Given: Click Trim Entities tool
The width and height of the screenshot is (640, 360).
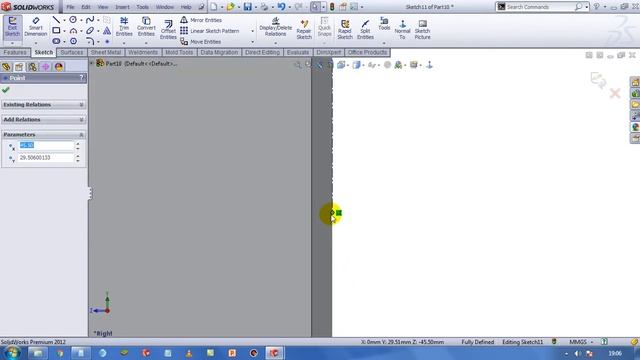Looking at the screenshot, I should tap(124, 27).
